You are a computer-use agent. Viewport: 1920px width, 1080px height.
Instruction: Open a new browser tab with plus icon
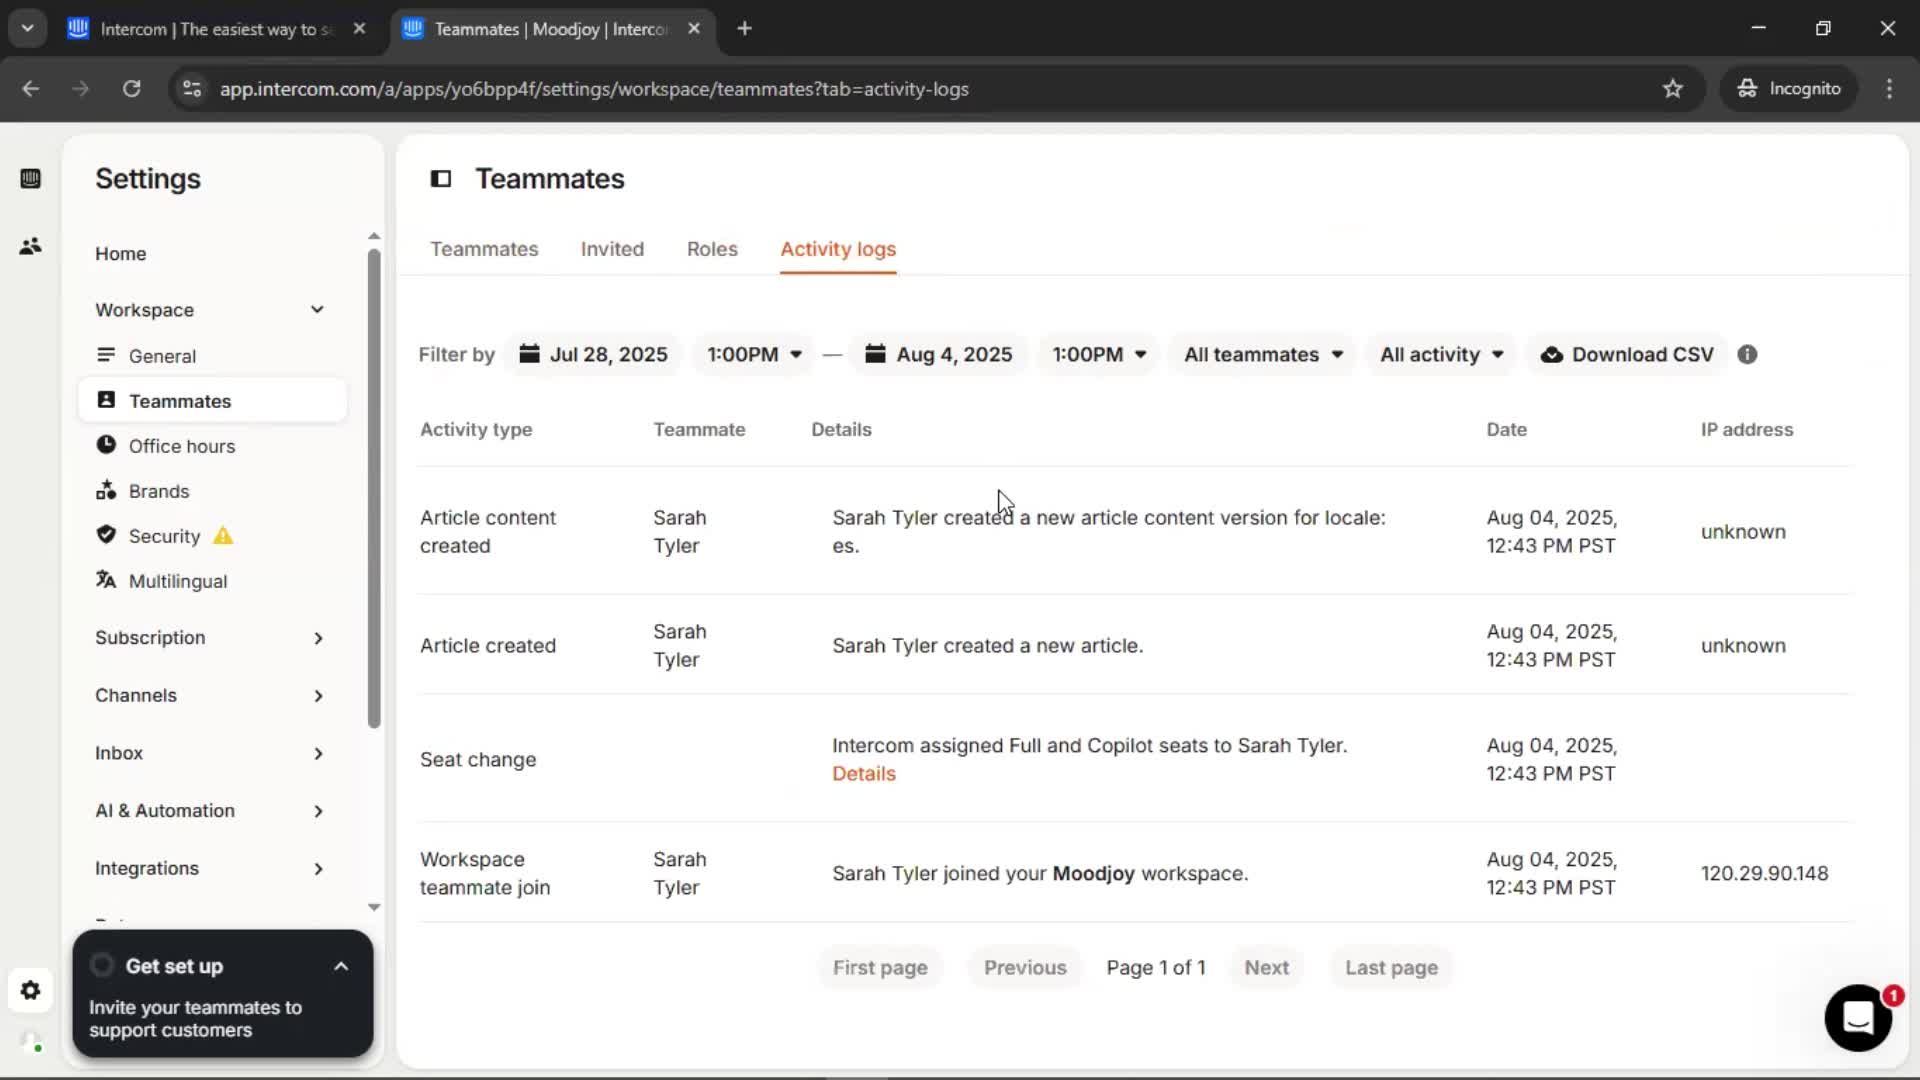pyautogui.click(x=744, y=29)
